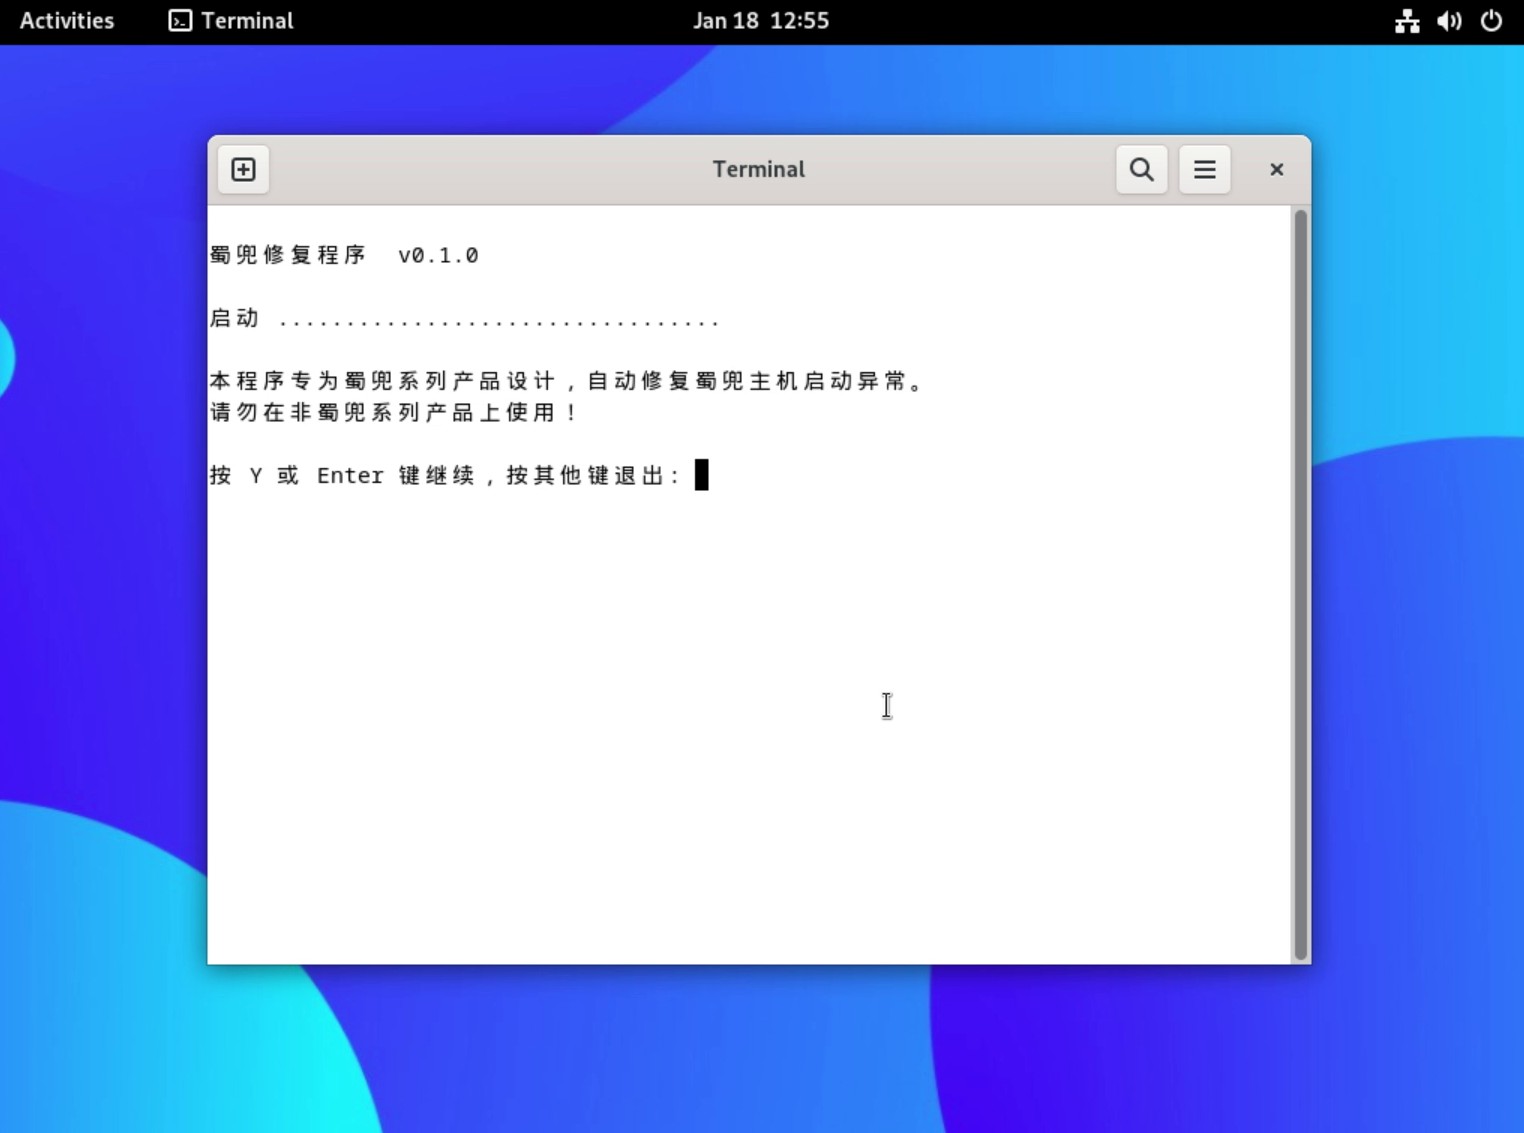Click the text '蜀兜修复程序 v0.1.0'
This screenshot has height=1133, width=1524.
pos(344,255)
